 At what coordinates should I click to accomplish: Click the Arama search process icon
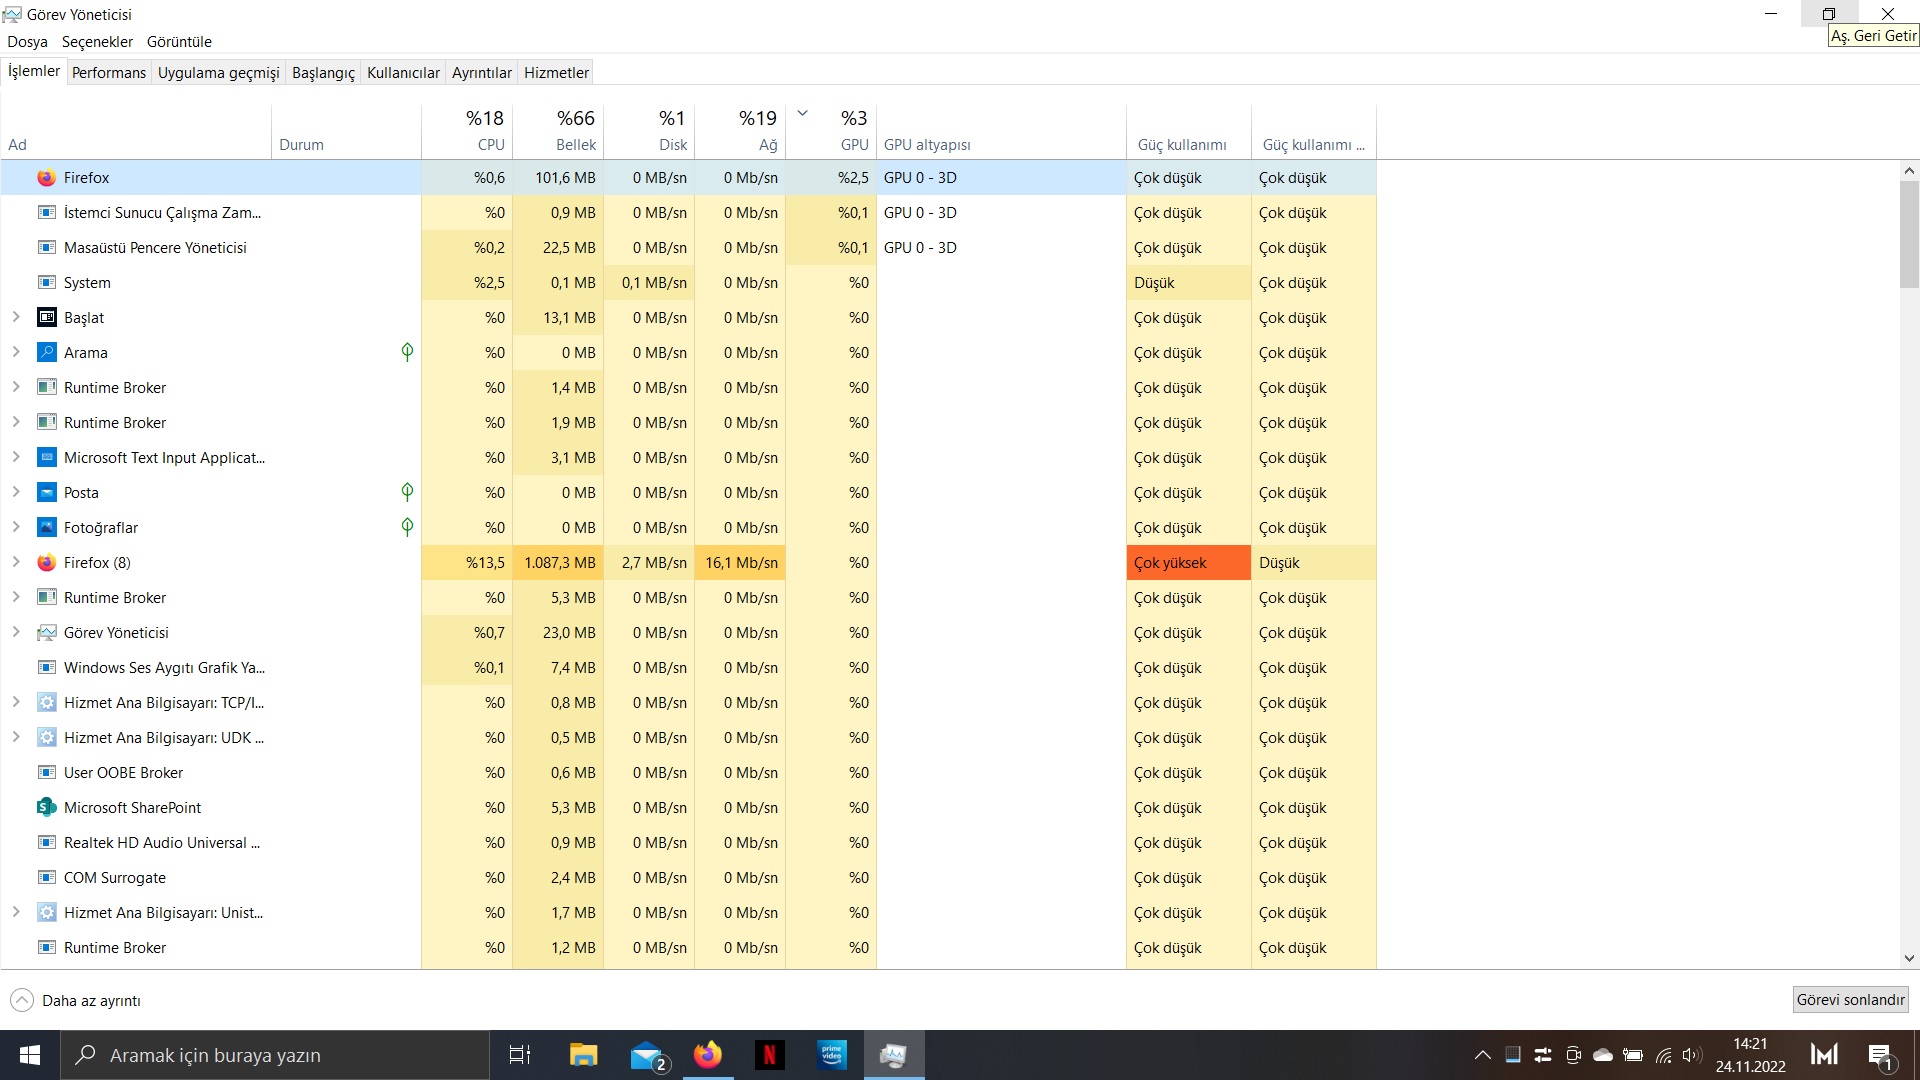(46, 353)
